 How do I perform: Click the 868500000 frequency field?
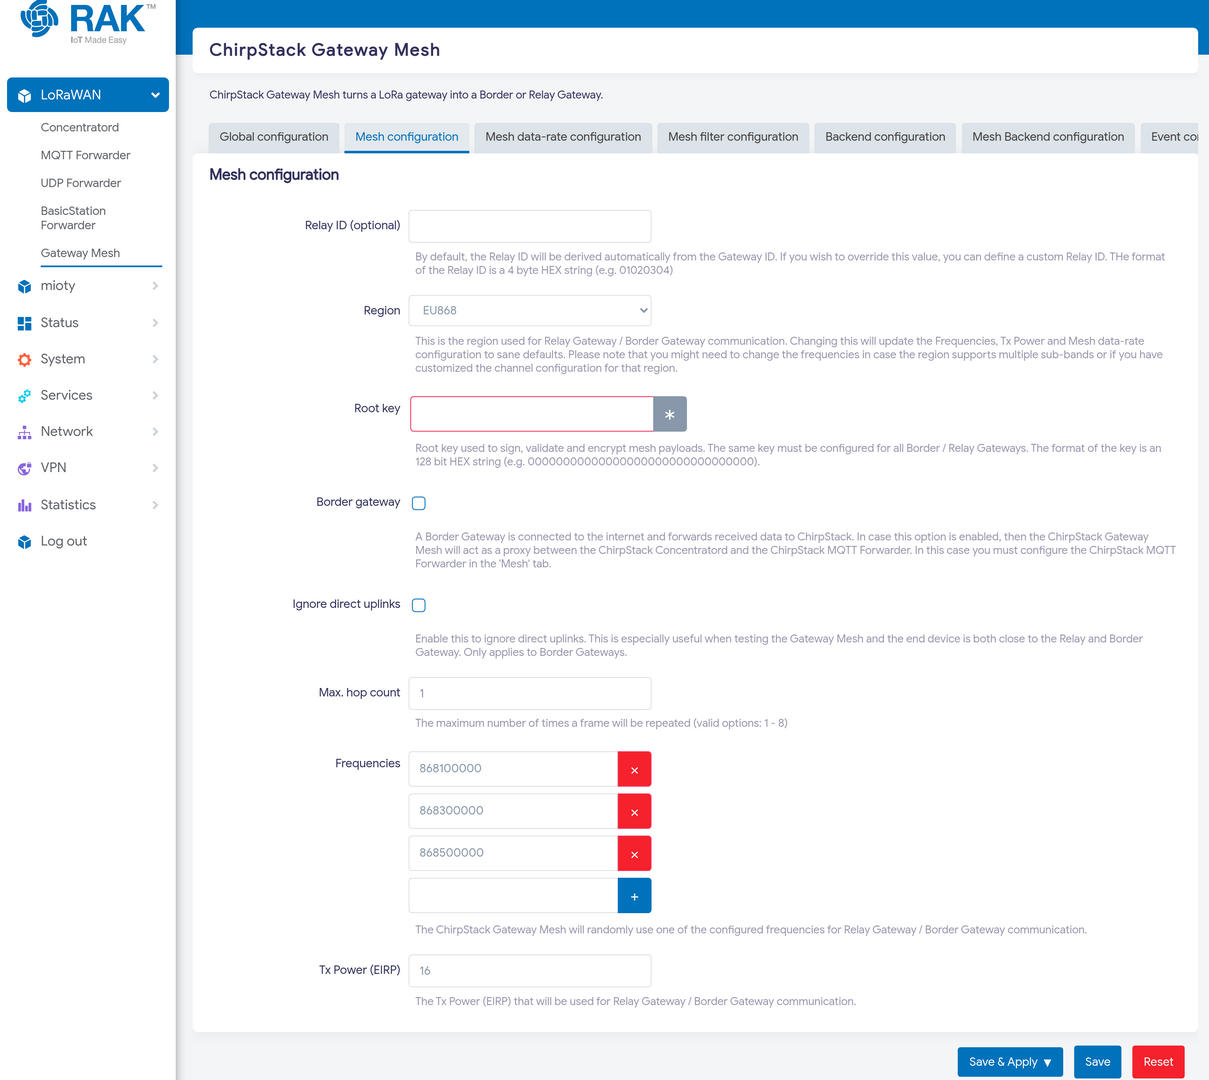513,853
